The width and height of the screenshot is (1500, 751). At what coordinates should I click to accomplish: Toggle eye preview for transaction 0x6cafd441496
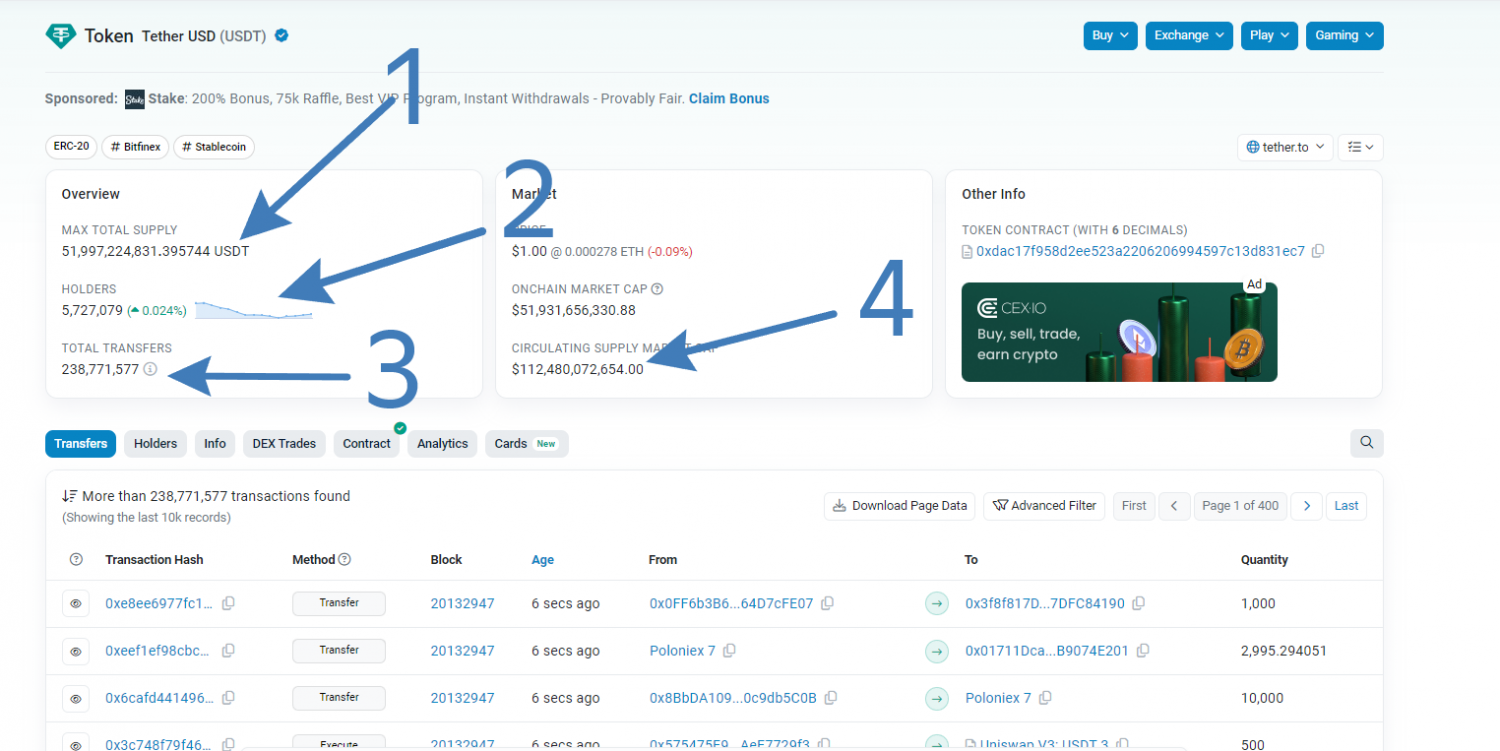pos(75,698)
